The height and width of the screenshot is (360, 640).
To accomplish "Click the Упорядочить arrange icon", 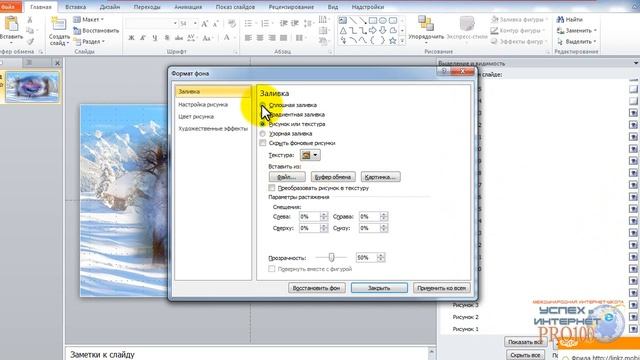I will [x=426, y=24].
